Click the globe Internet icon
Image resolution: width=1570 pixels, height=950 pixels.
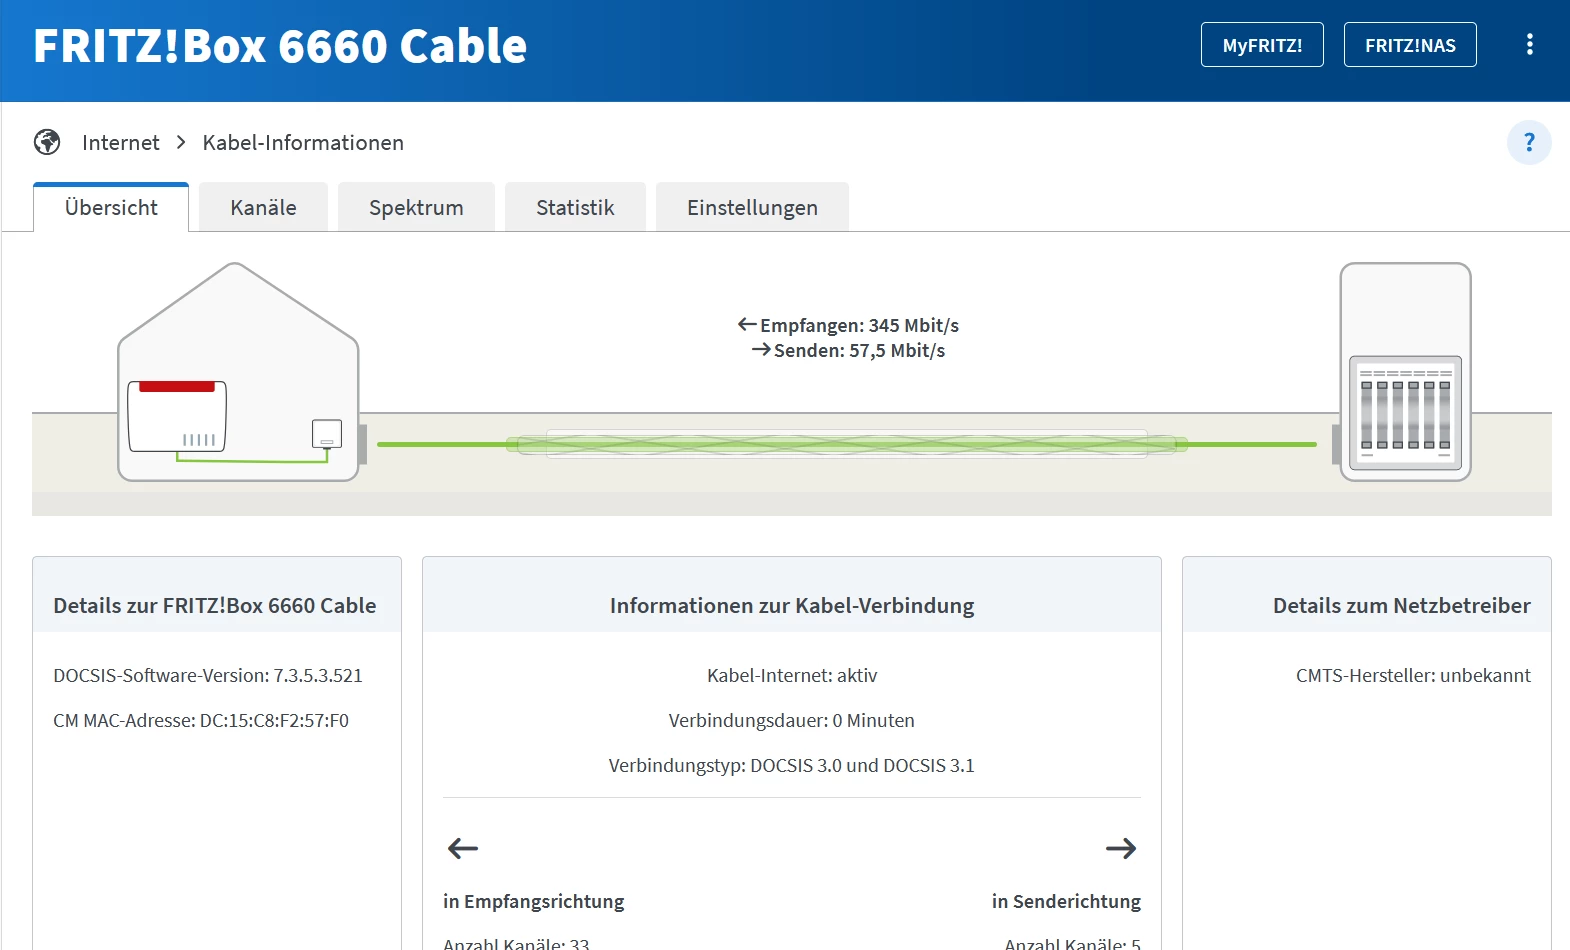click(47, 142)
